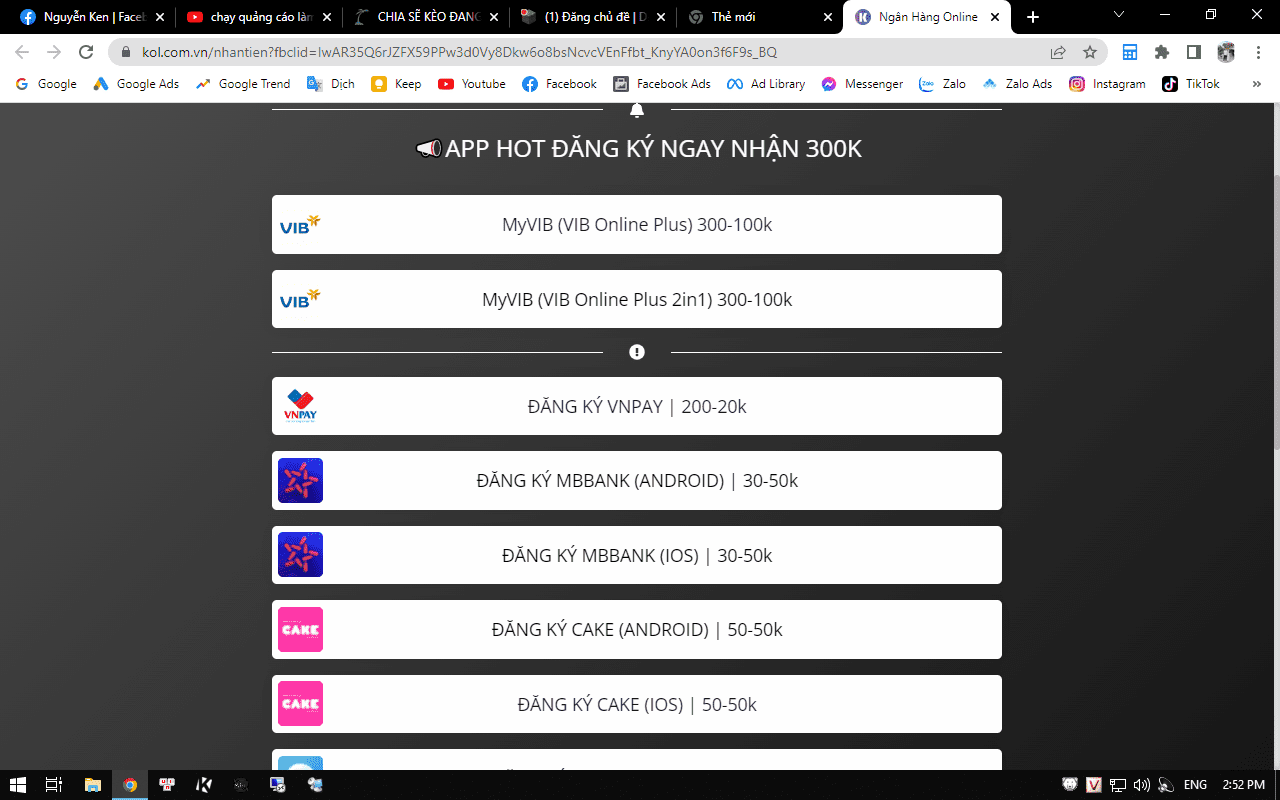Open the Google Ads bookmark

136,84
